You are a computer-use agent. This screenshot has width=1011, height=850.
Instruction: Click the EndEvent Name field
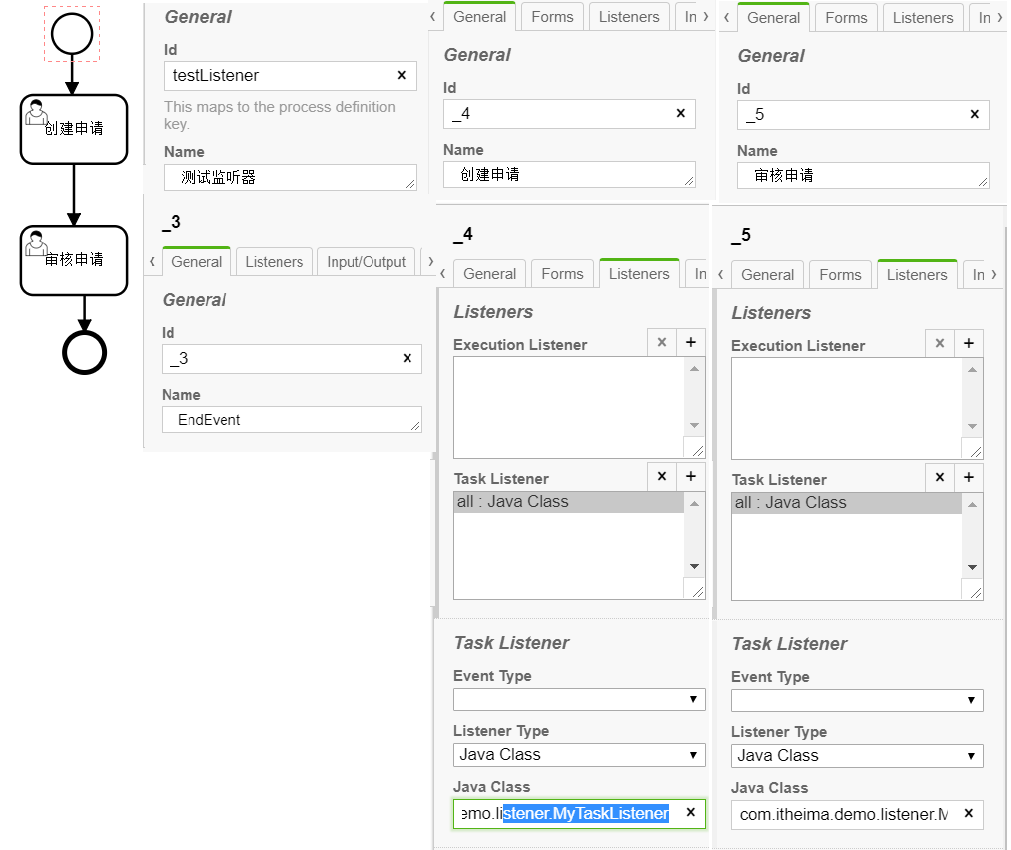(291, 420)
